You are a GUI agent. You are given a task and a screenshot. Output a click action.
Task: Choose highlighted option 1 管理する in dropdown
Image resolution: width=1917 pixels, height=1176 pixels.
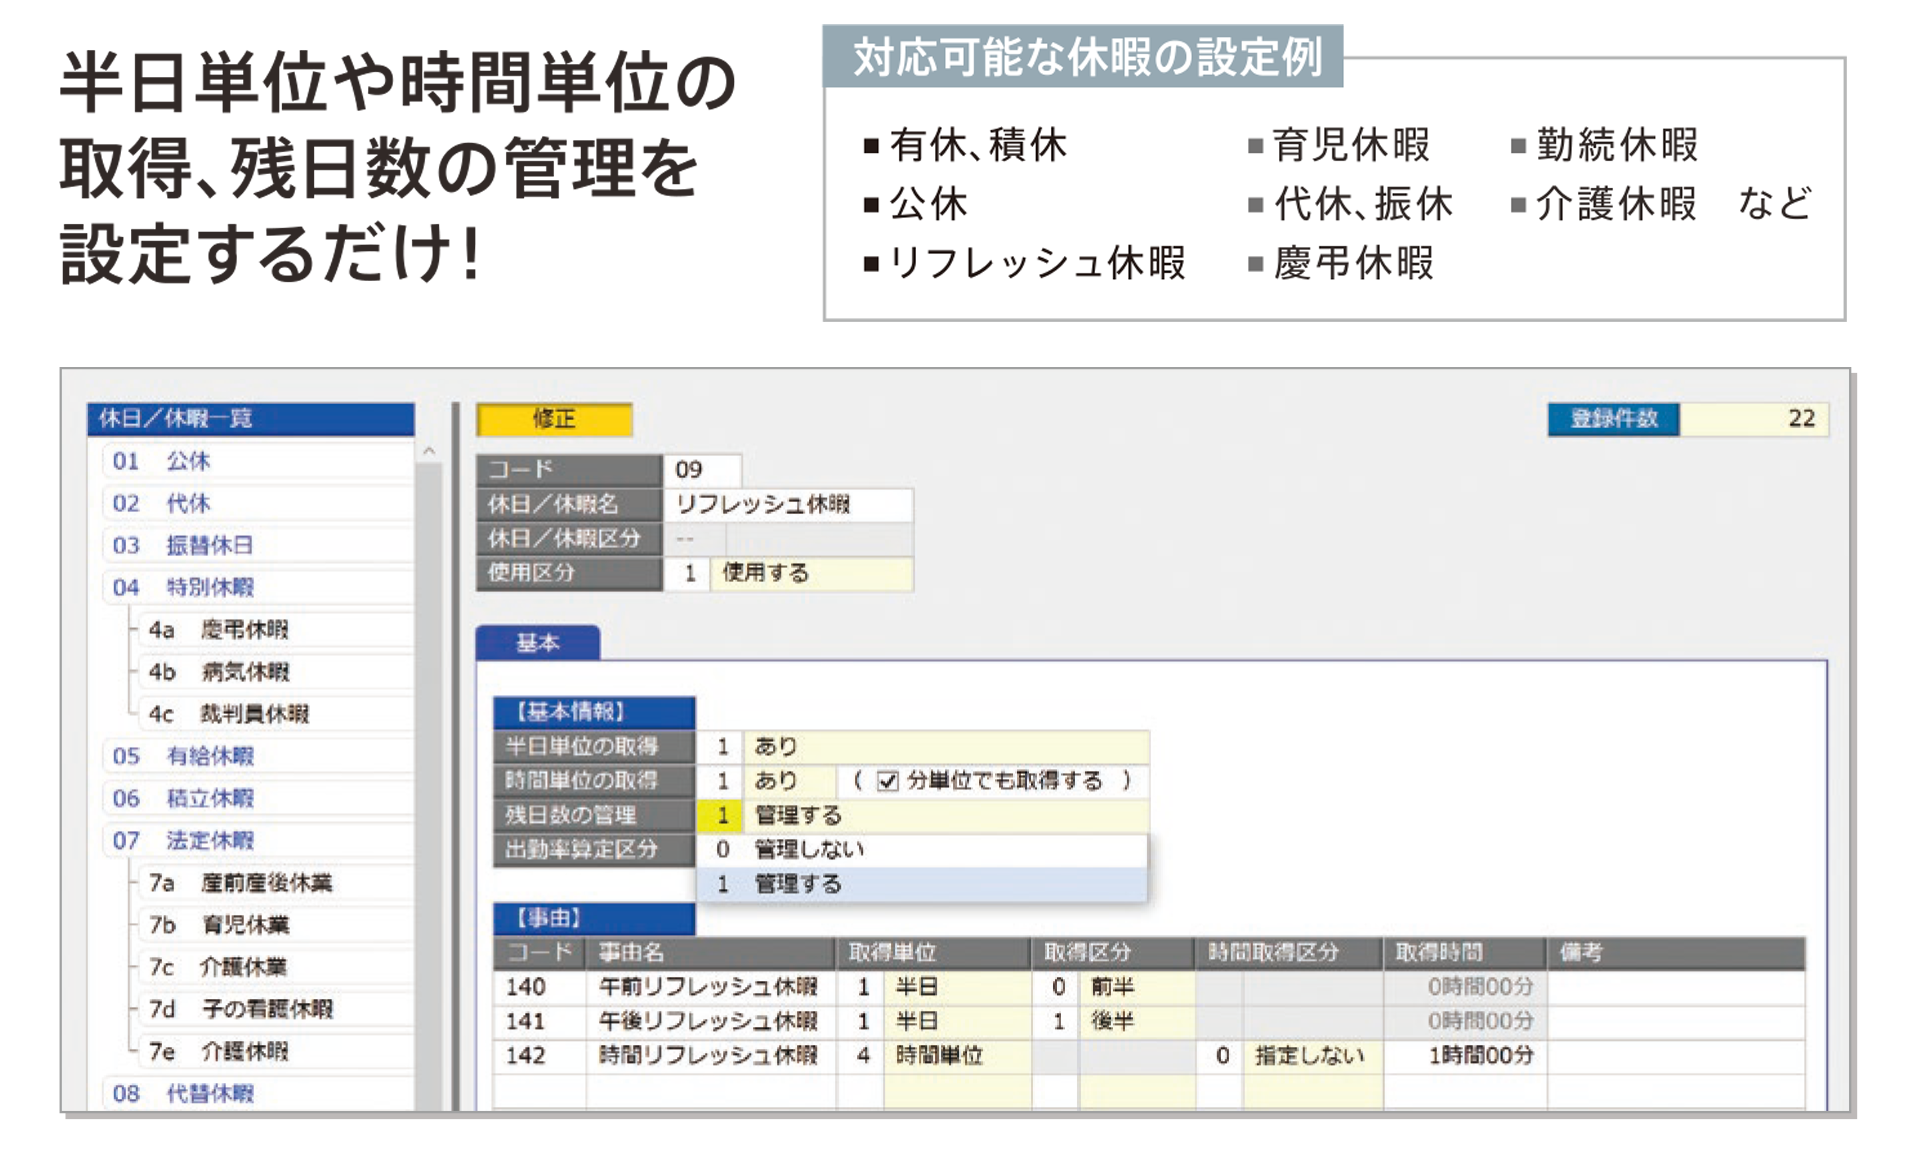click(921, 884)
